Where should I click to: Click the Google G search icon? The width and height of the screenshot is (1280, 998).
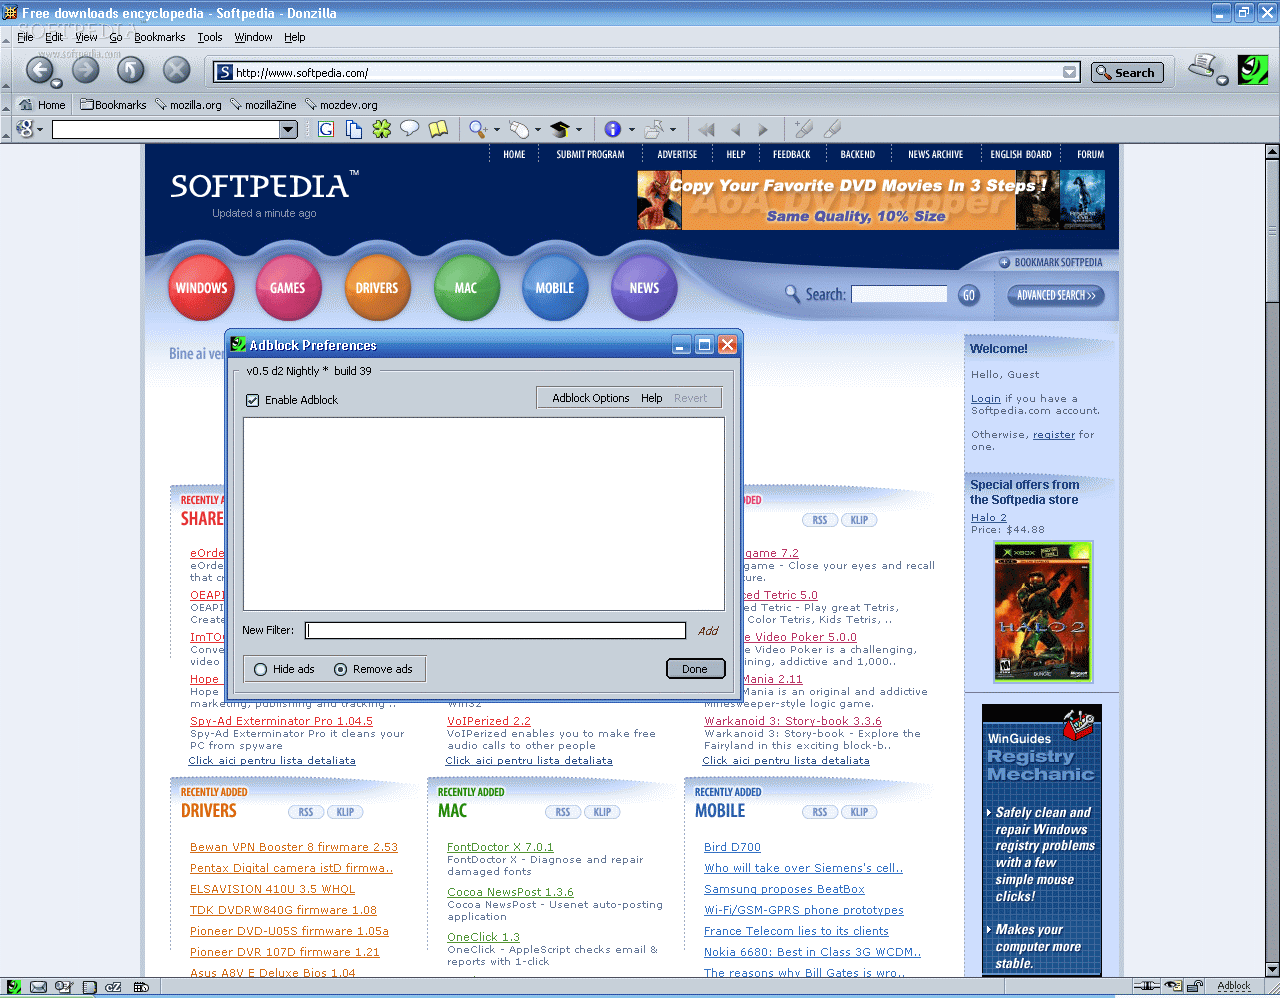326,129
